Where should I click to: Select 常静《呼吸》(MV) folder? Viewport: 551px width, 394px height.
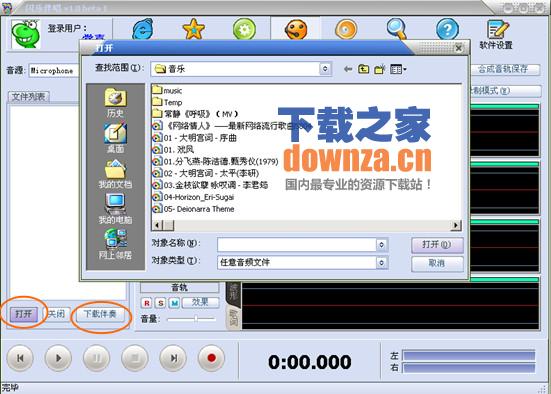[x=195, y=114]
